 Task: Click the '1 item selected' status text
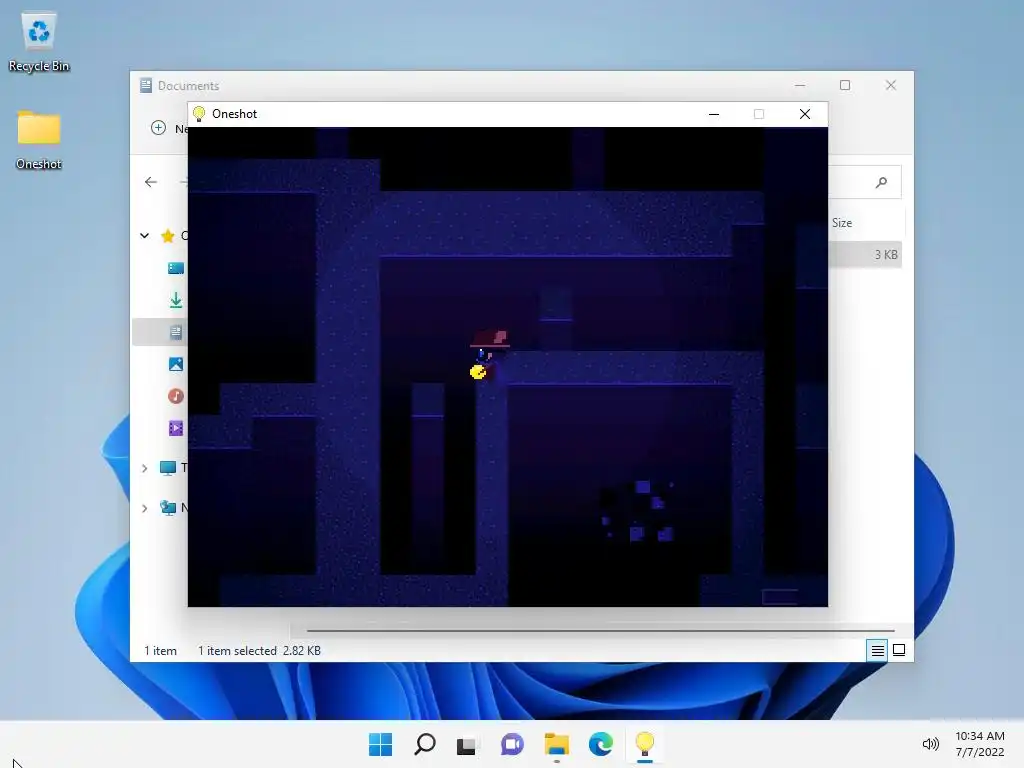point(237,651)
